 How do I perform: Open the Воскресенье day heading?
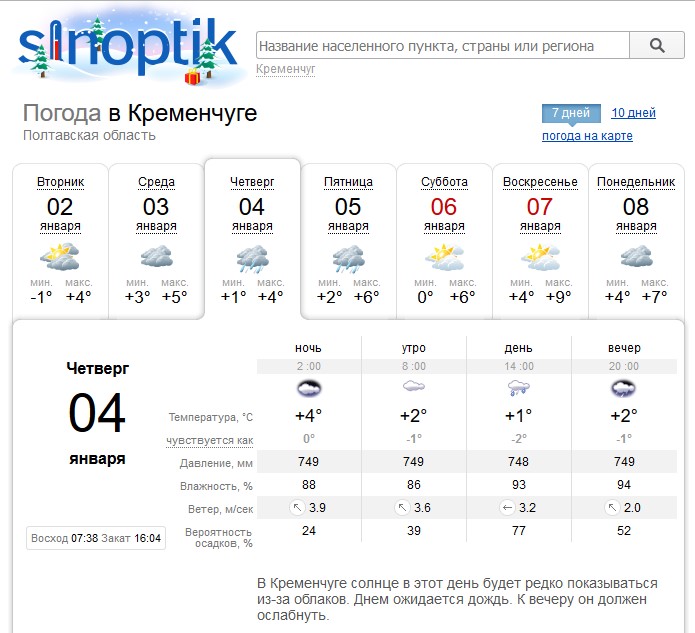click(x=540, y=182)
